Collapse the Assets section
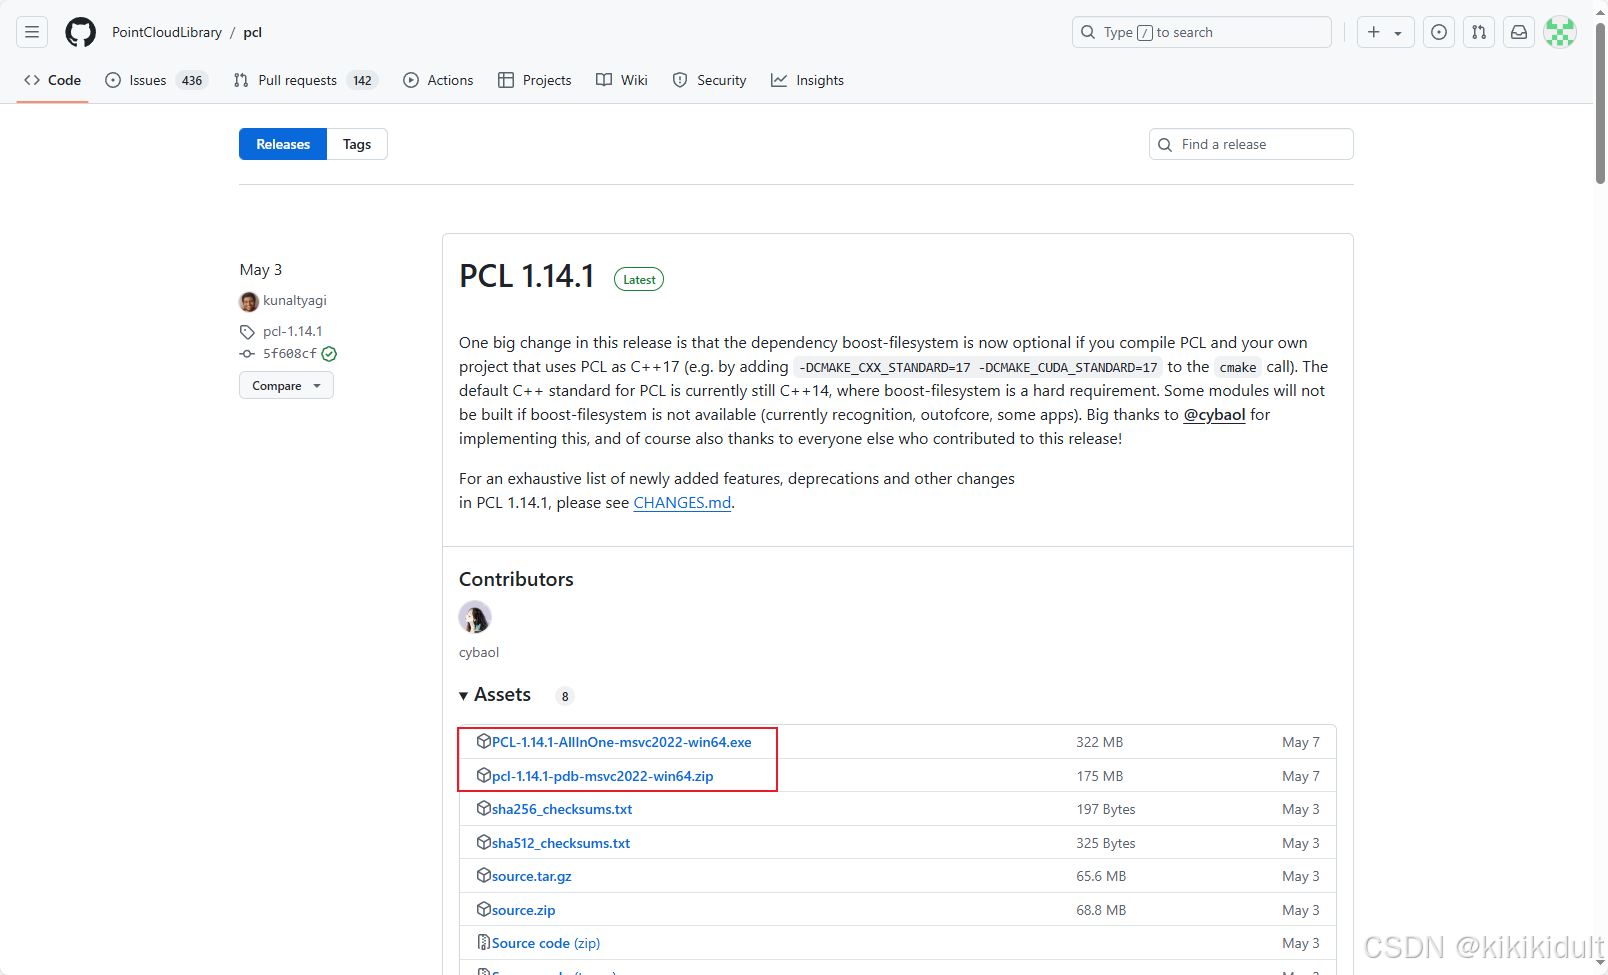Screen dimensions: 1608x975 (495, 694)
